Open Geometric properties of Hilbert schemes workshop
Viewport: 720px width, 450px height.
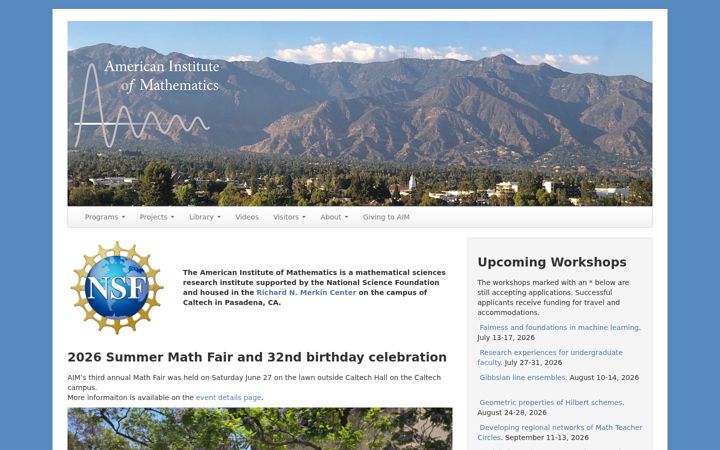551,402
